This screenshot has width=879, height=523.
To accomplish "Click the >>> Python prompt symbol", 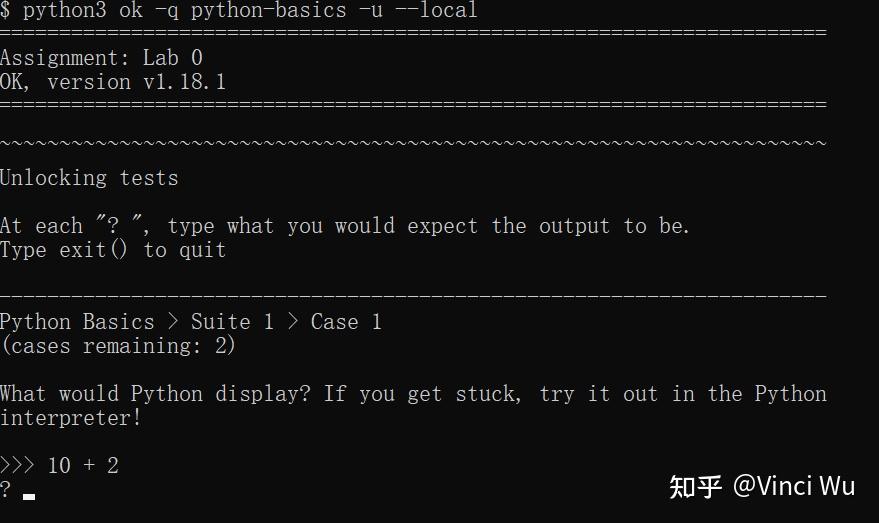I will click(17, 466).
